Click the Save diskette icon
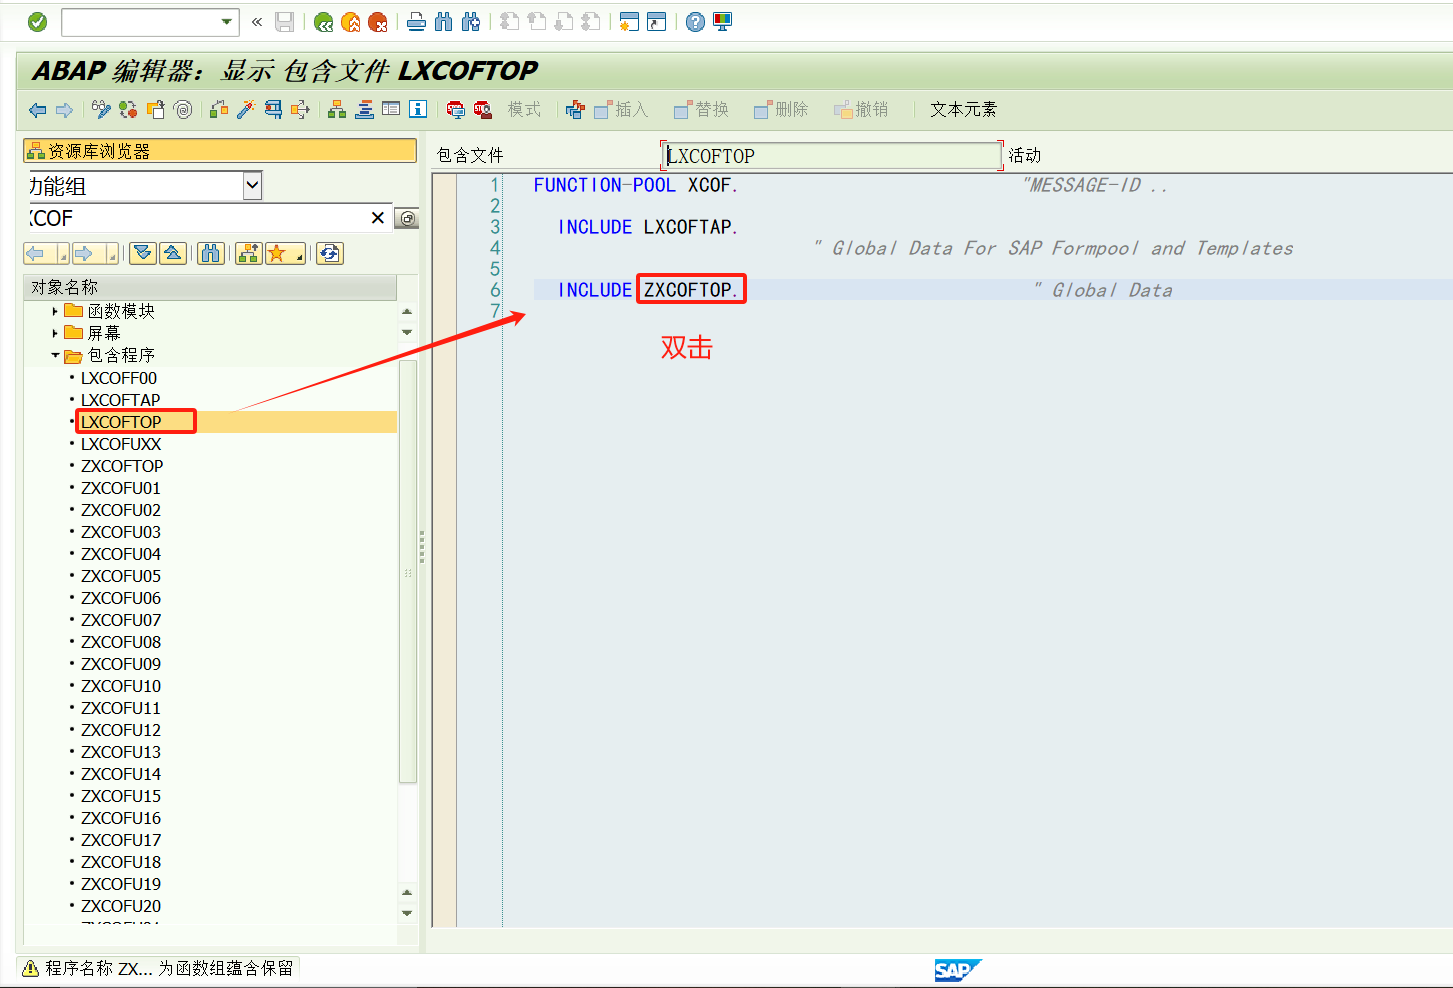 [285, 22]
